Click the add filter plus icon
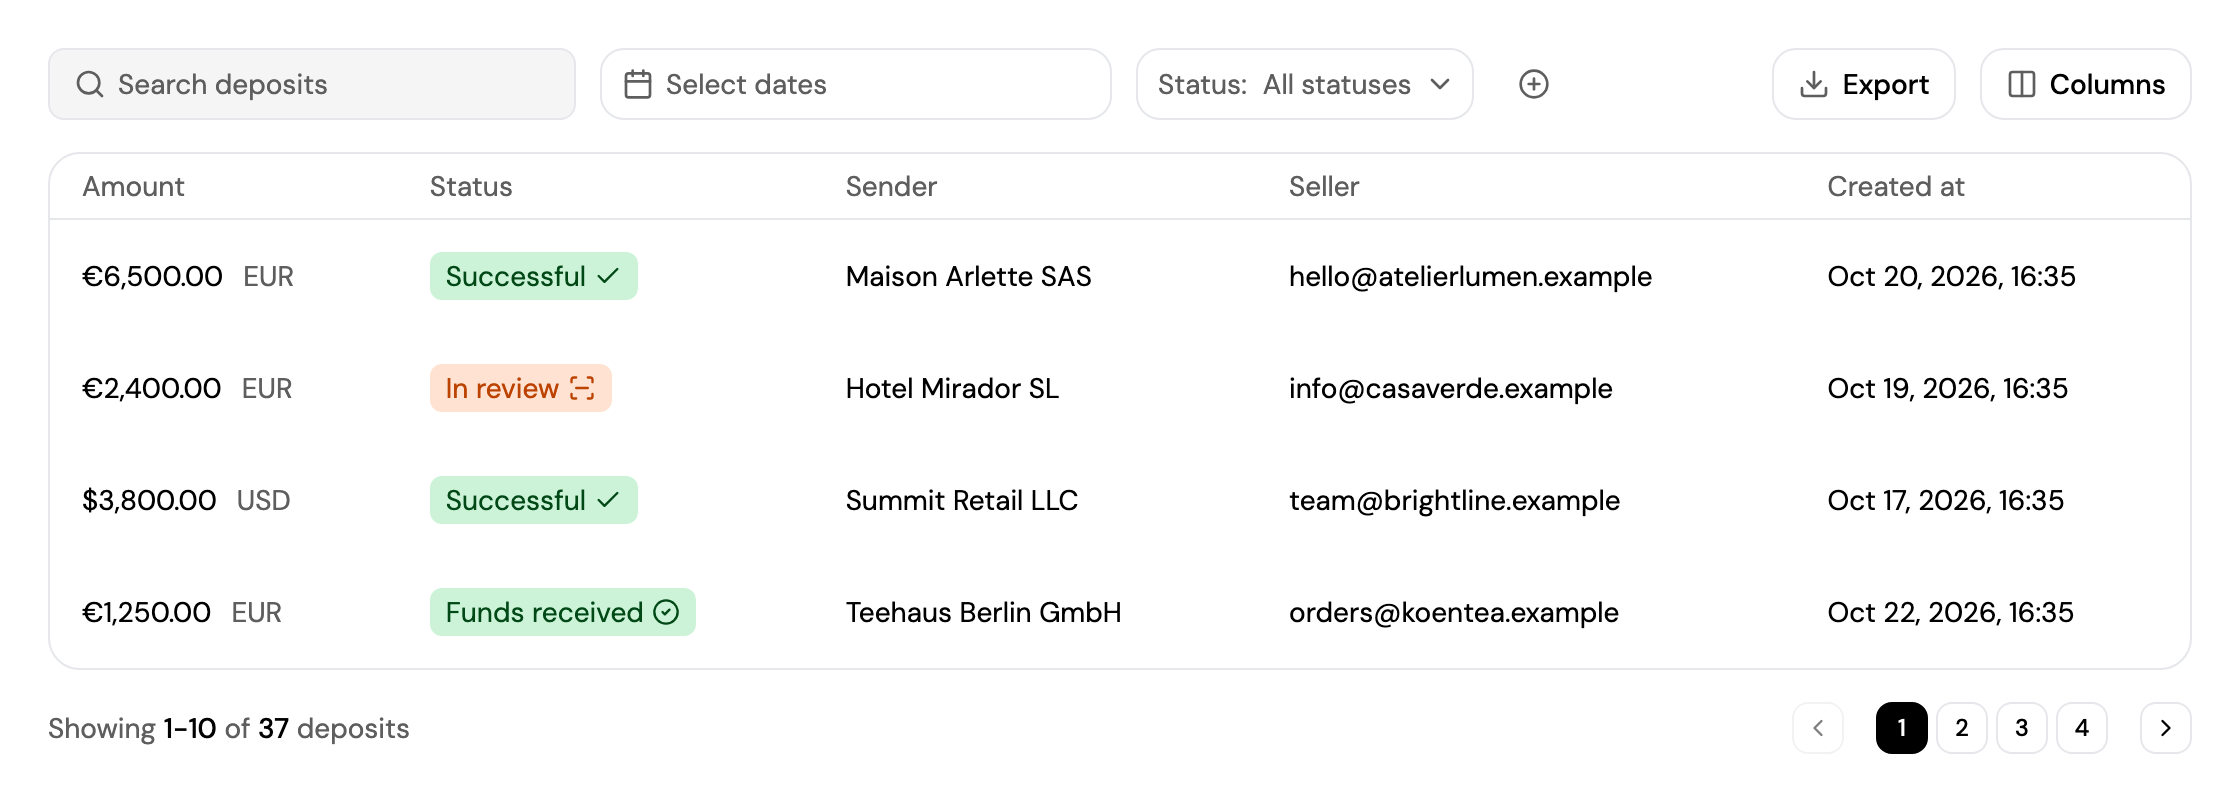 click(x=1533, y=84)
